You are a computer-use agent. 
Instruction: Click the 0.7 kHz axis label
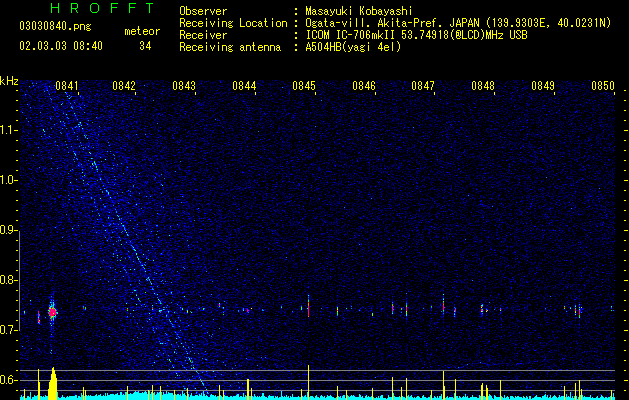[8, 330]
